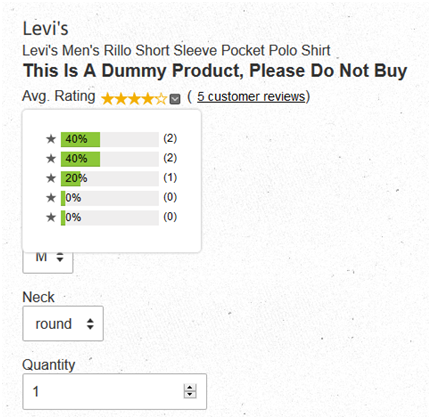Click the star icon in last rating row
Screen dimensions: 429x419
point(51,218)
